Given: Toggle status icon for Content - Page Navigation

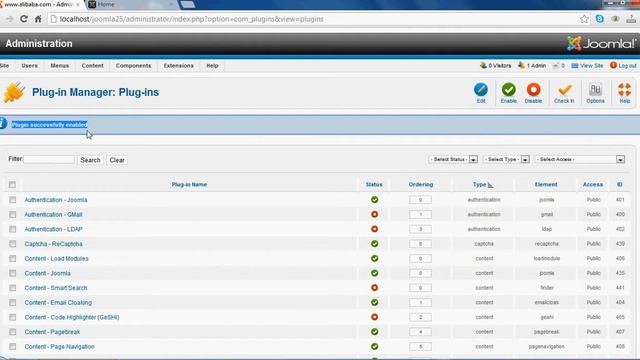Looking at the screenshot, I should (x=374, y=347).
